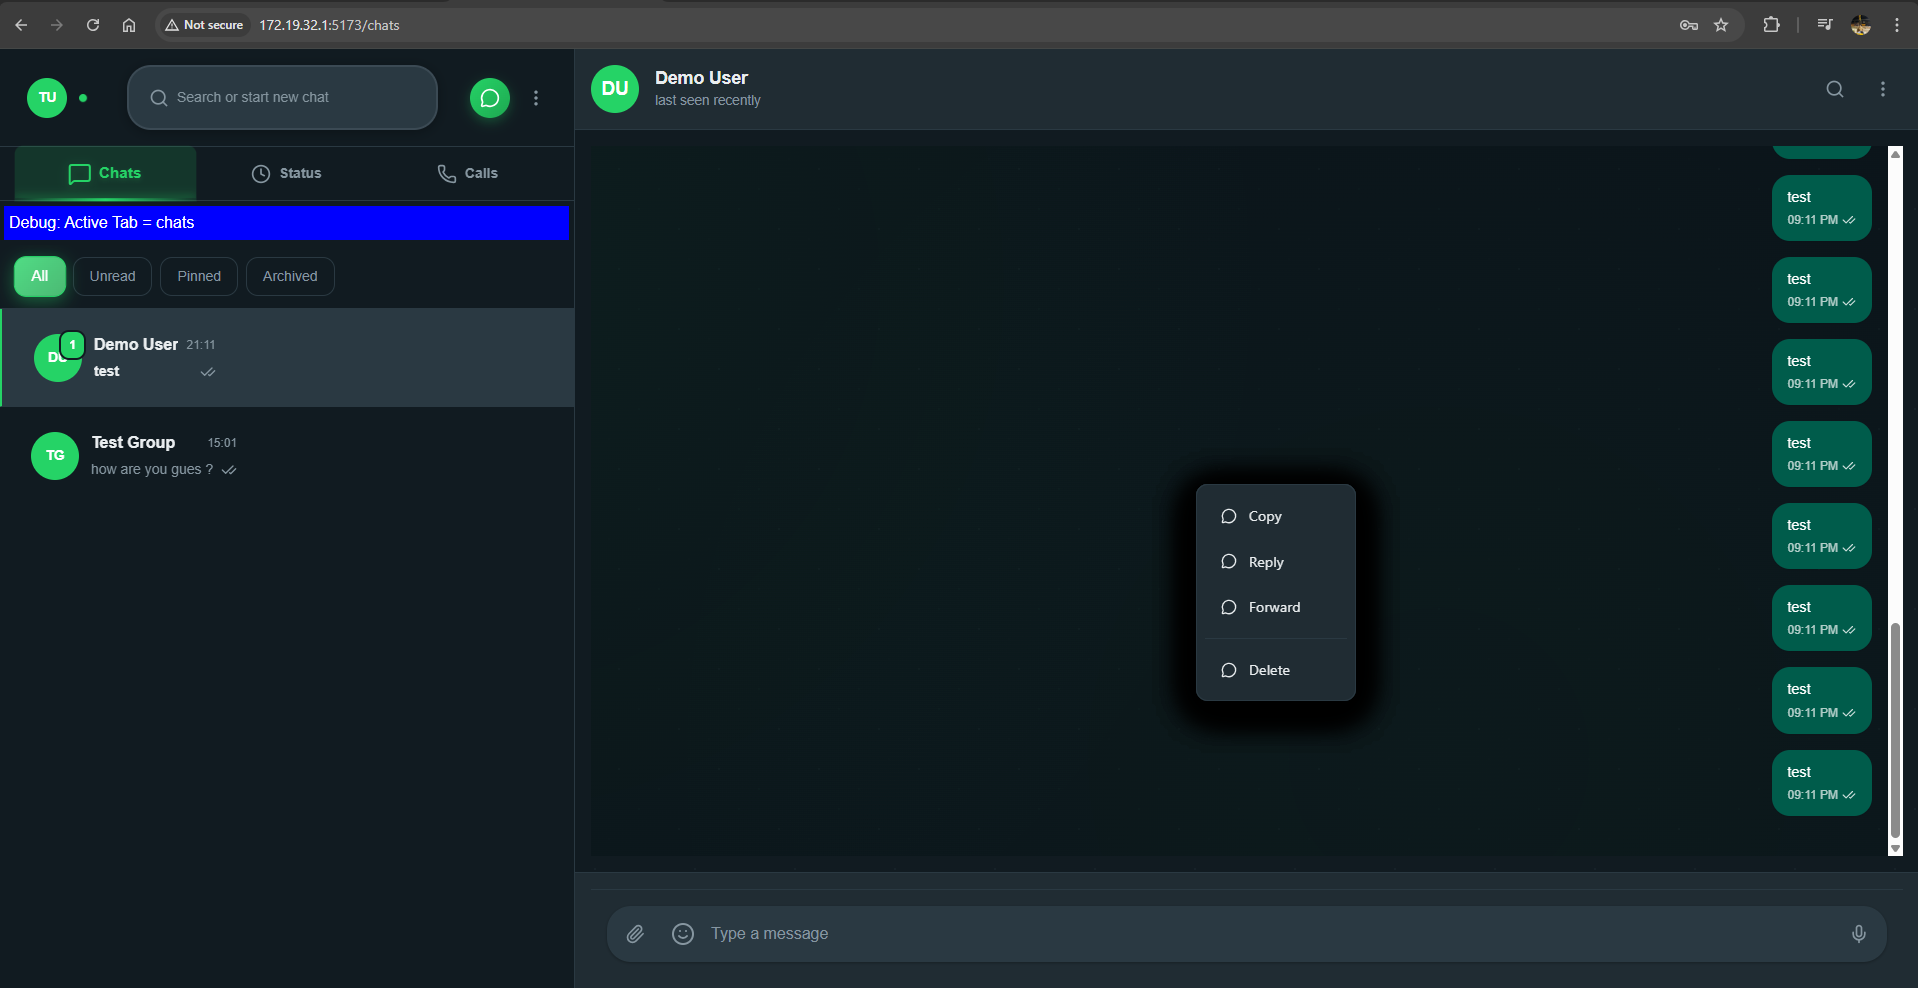1918x988 pixels.
Task: Select the Unread filter chip
Action: click(x=112, y=277)
